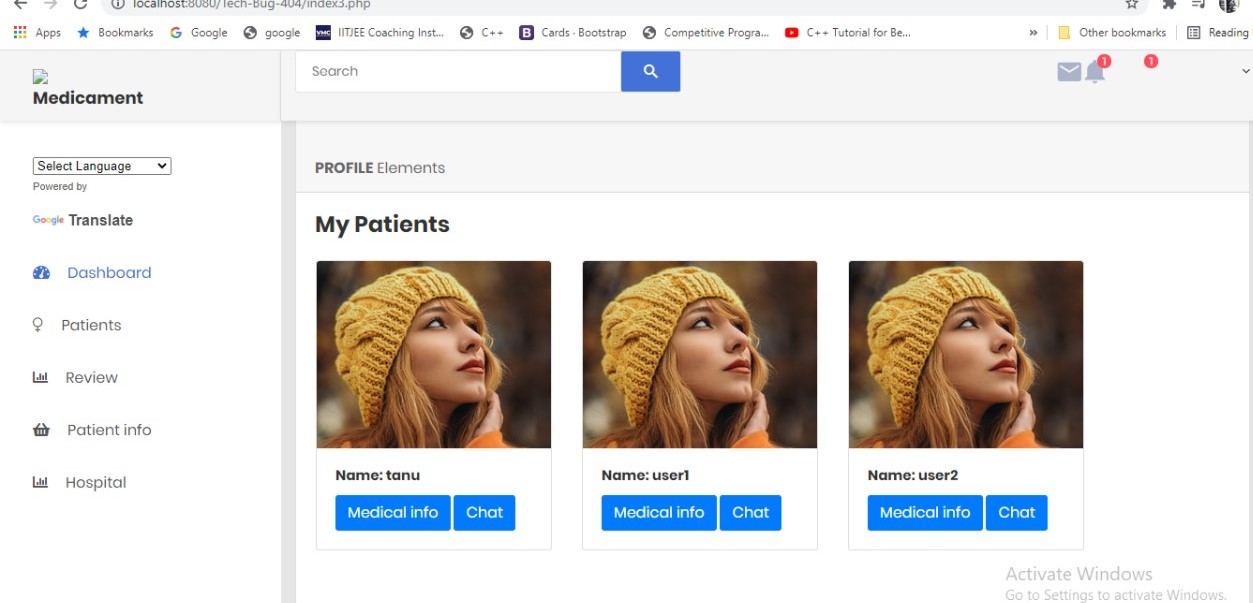The height and width of the screenshot is (603, 1253).
Task: Click the "My Patients" heading
Action: click(382, 224)
